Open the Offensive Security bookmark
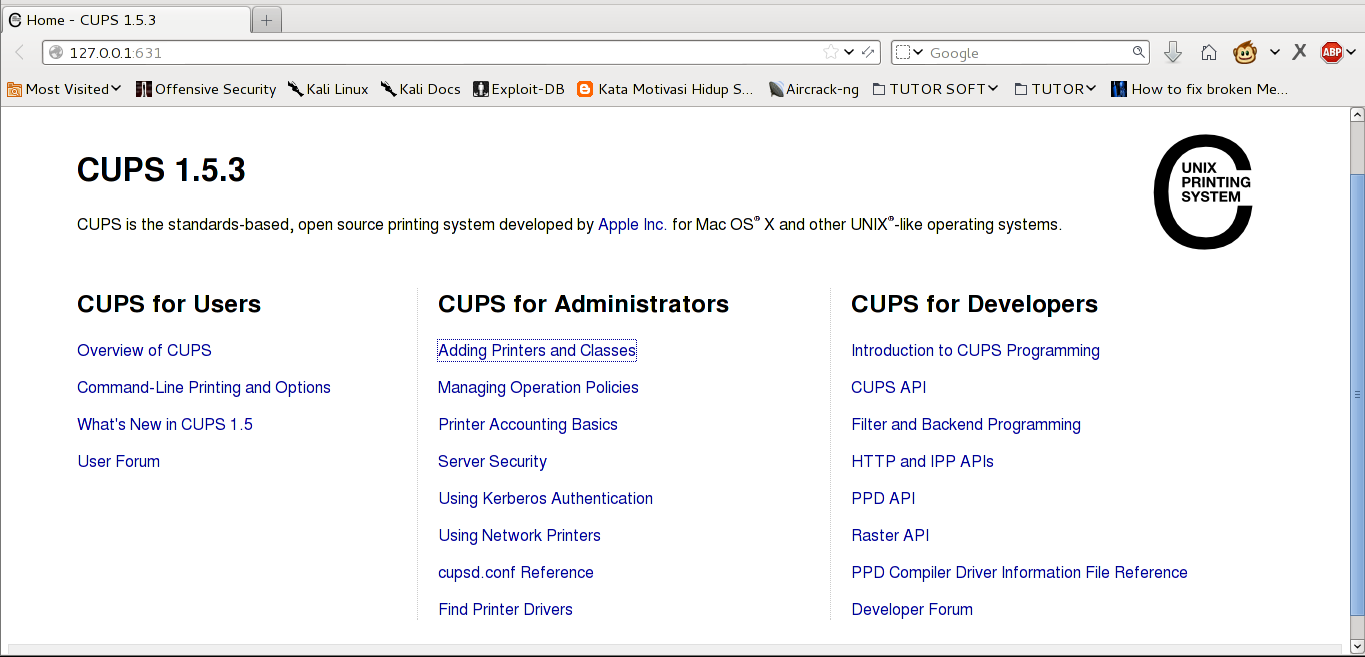 click(x=206, y=89)
